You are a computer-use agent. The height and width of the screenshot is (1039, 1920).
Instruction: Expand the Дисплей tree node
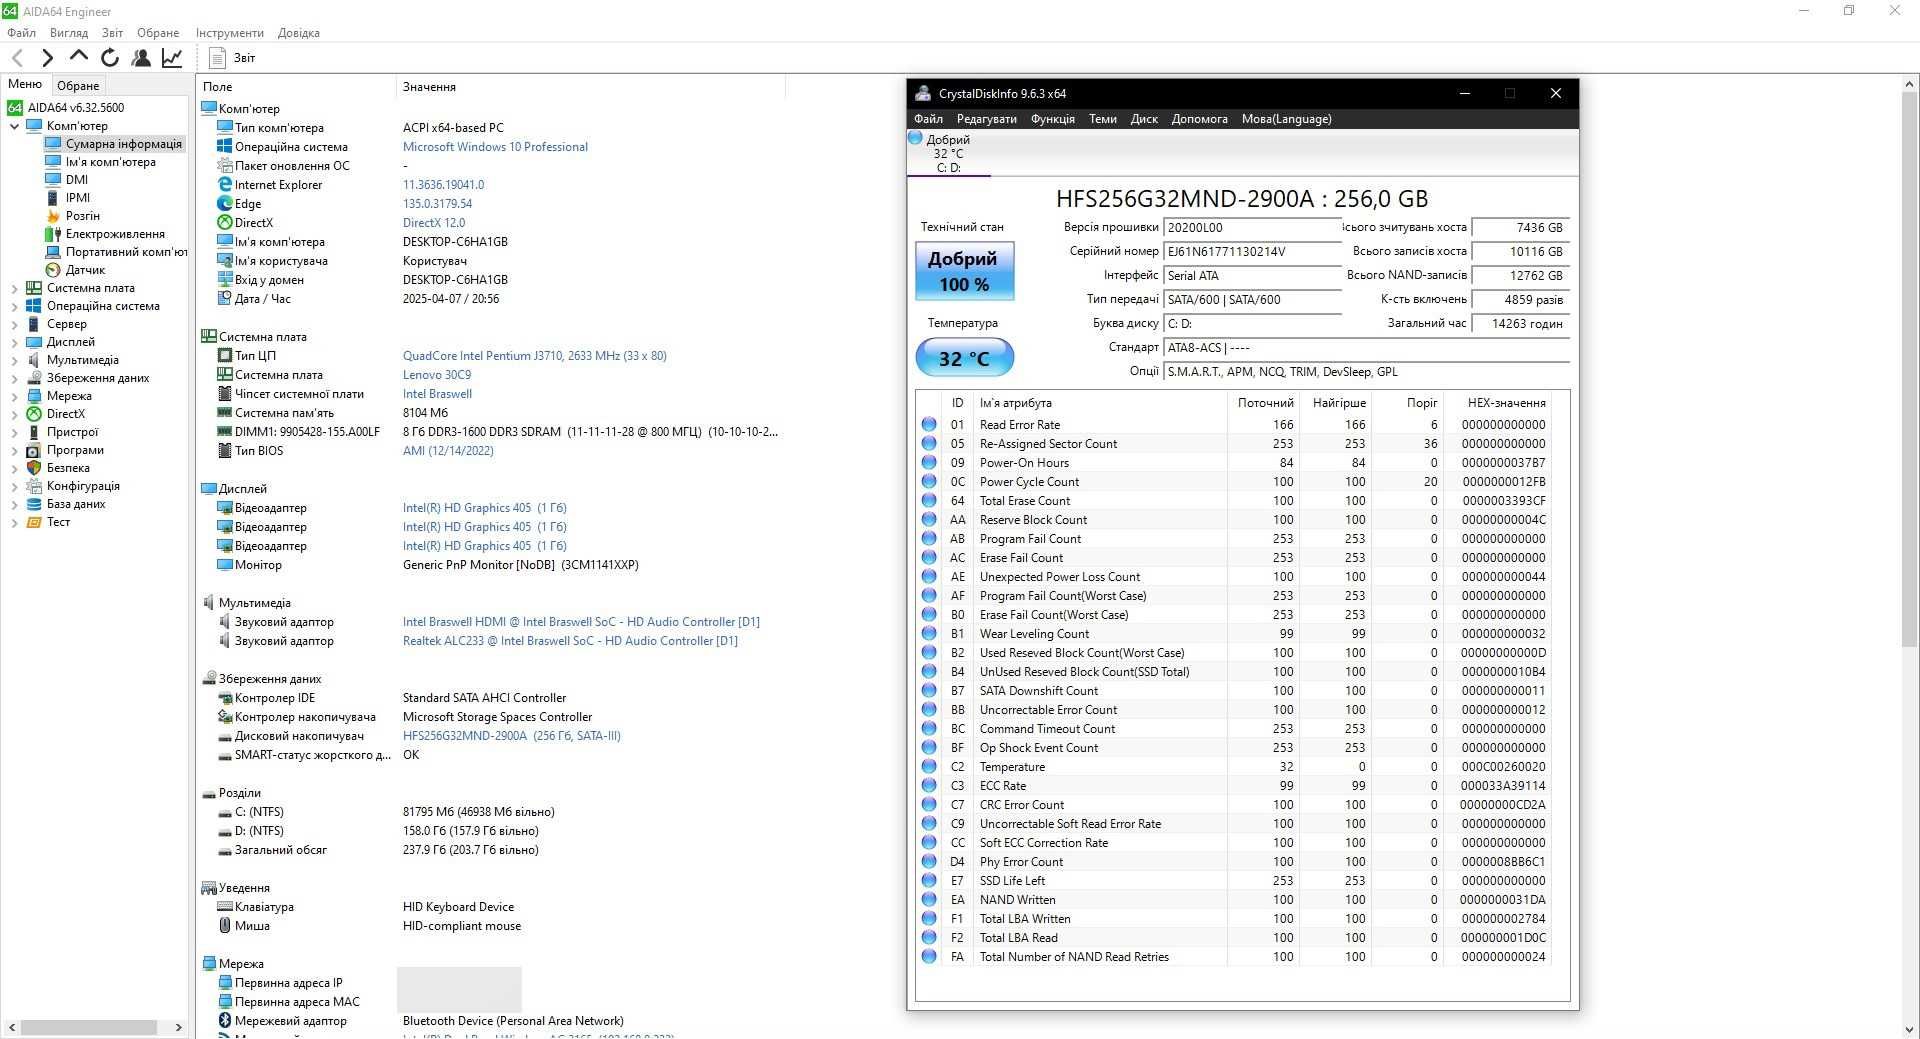pyautogui.click(x=14, y=342)
